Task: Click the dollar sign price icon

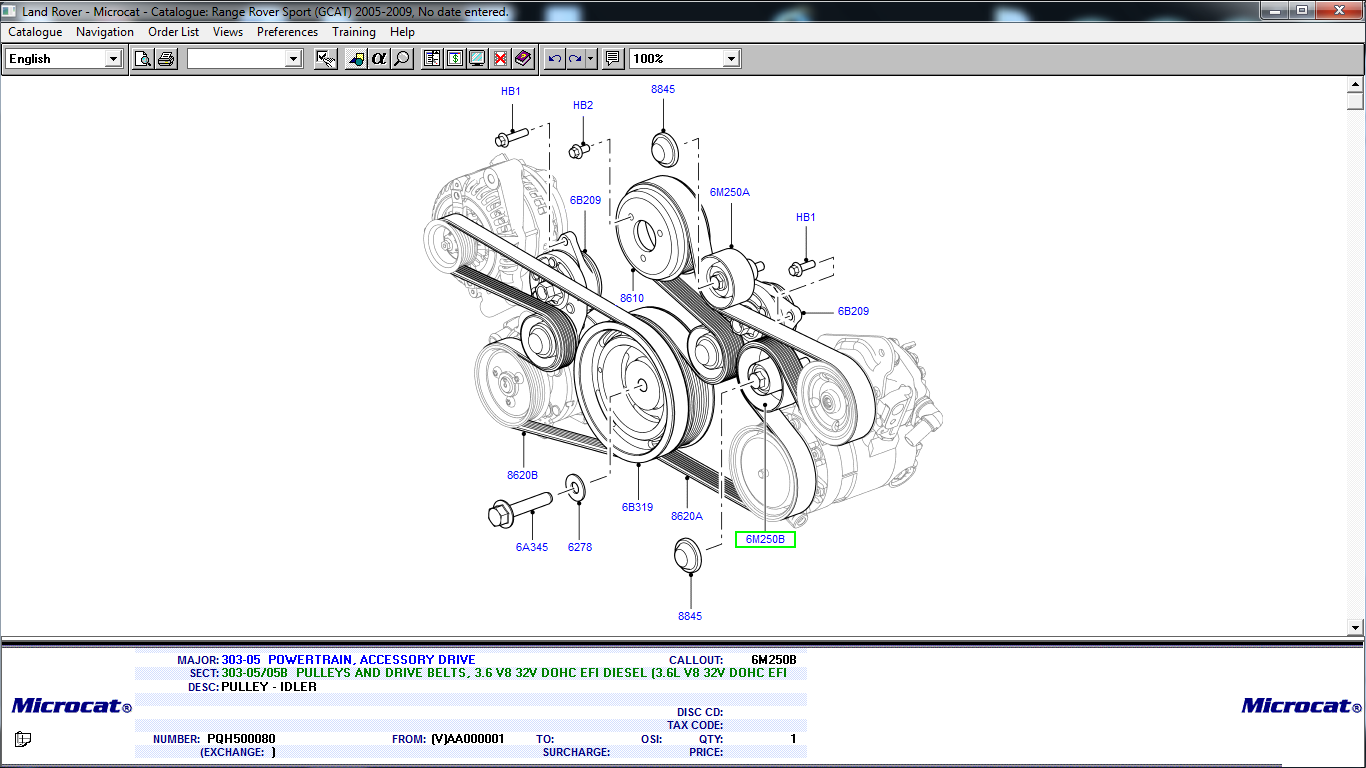Action: click(455, 59)
